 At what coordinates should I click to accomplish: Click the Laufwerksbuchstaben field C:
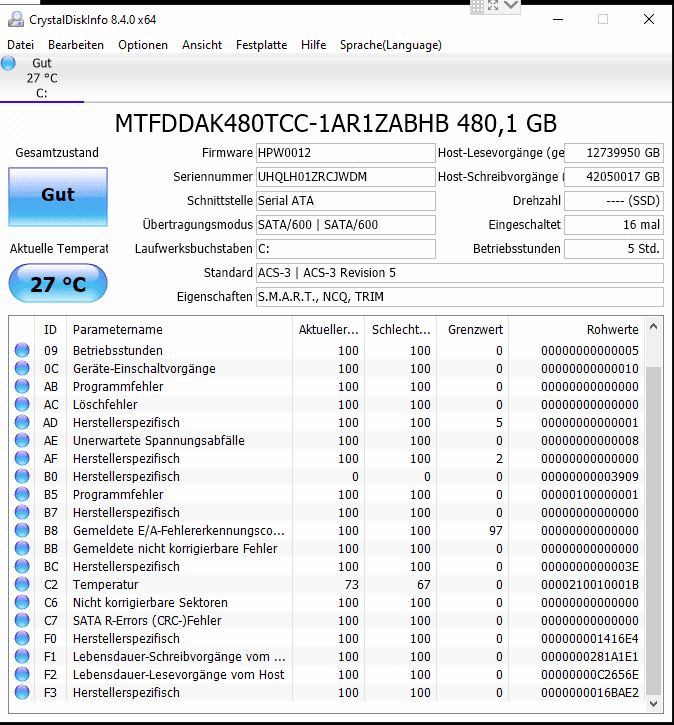click(x=346, y=249)
